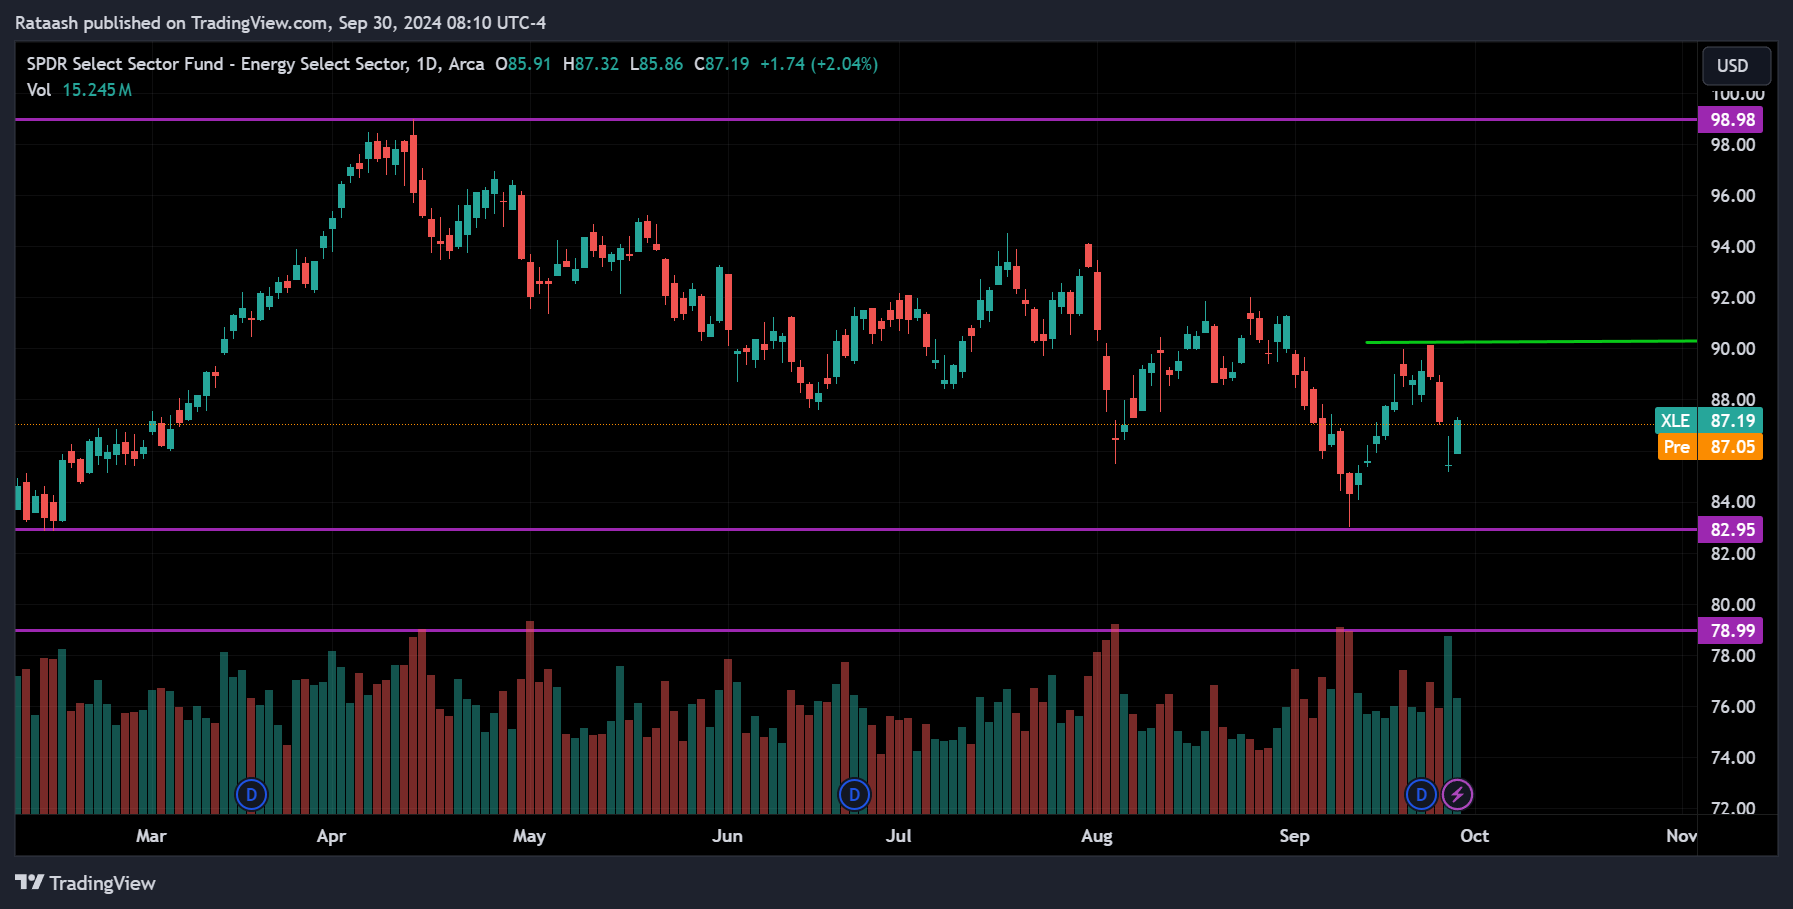Click the close value C87.19
Screen dimensions: 1793x909
coord(722,64)
